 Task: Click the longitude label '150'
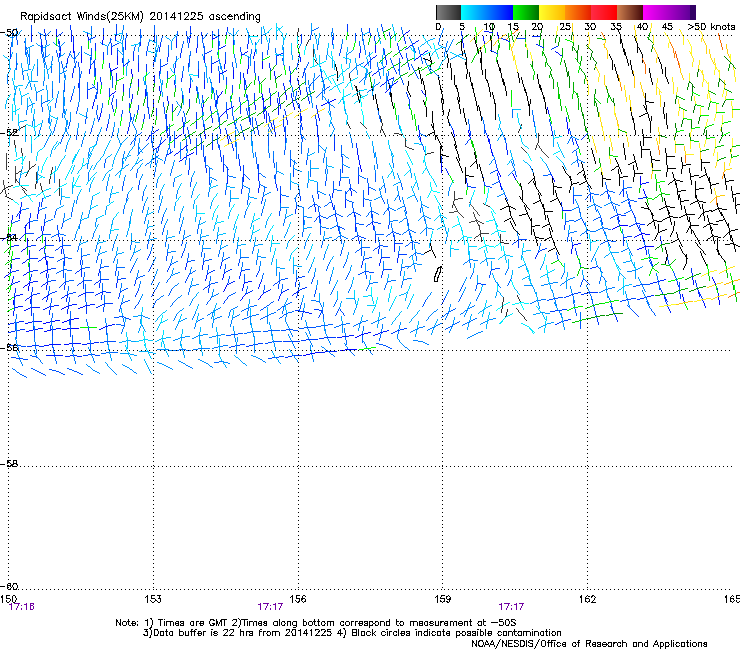pos(8,599)
